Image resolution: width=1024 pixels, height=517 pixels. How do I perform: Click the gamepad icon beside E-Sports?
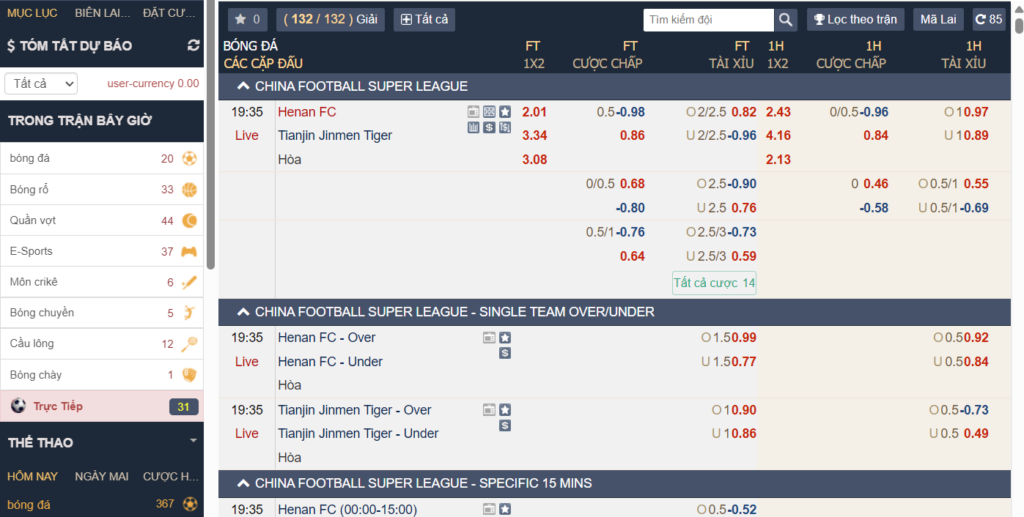pyautogui.click(x=189, y=251)
